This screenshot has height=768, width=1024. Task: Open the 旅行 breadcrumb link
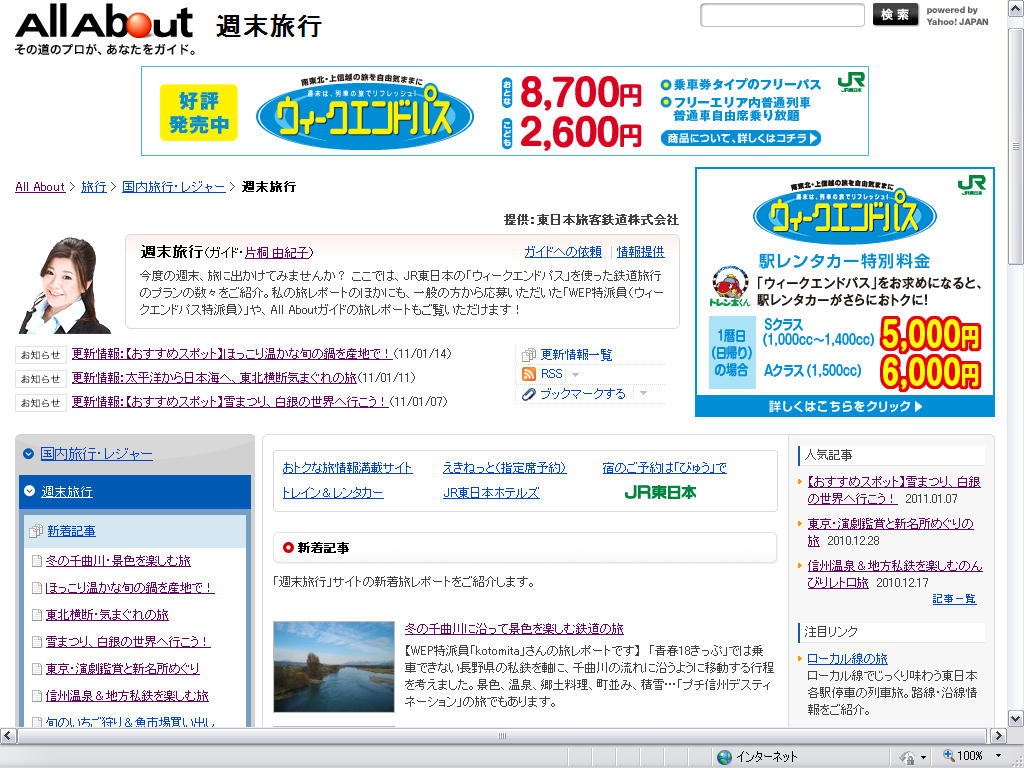[x=93, y=187]
